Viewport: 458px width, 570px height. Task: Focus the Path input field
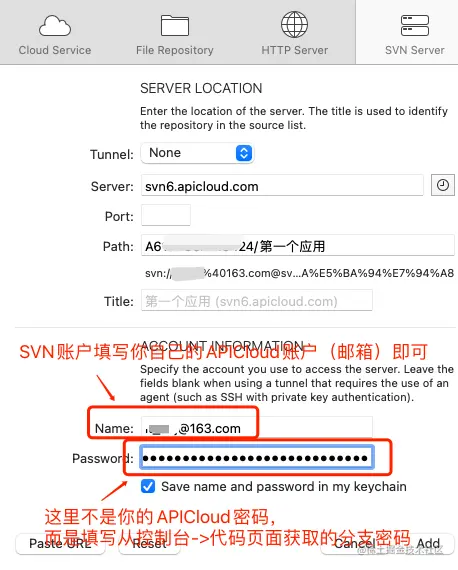click(x=298, y=246)
